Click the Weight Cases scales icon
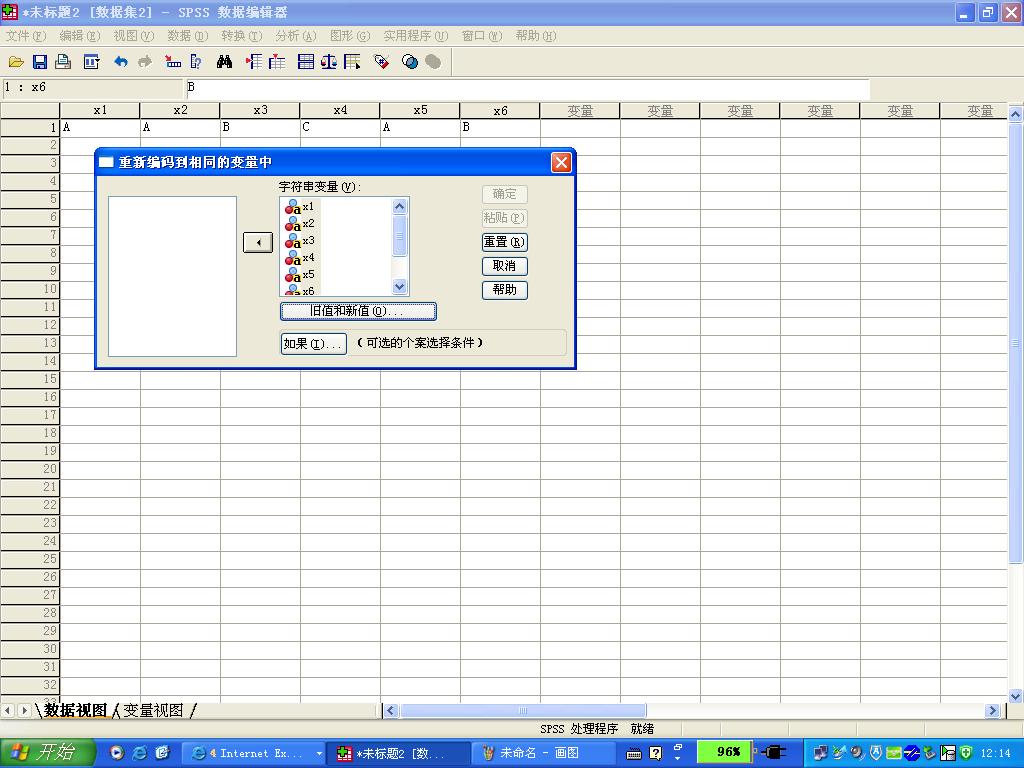 click(x=329, y=62)
